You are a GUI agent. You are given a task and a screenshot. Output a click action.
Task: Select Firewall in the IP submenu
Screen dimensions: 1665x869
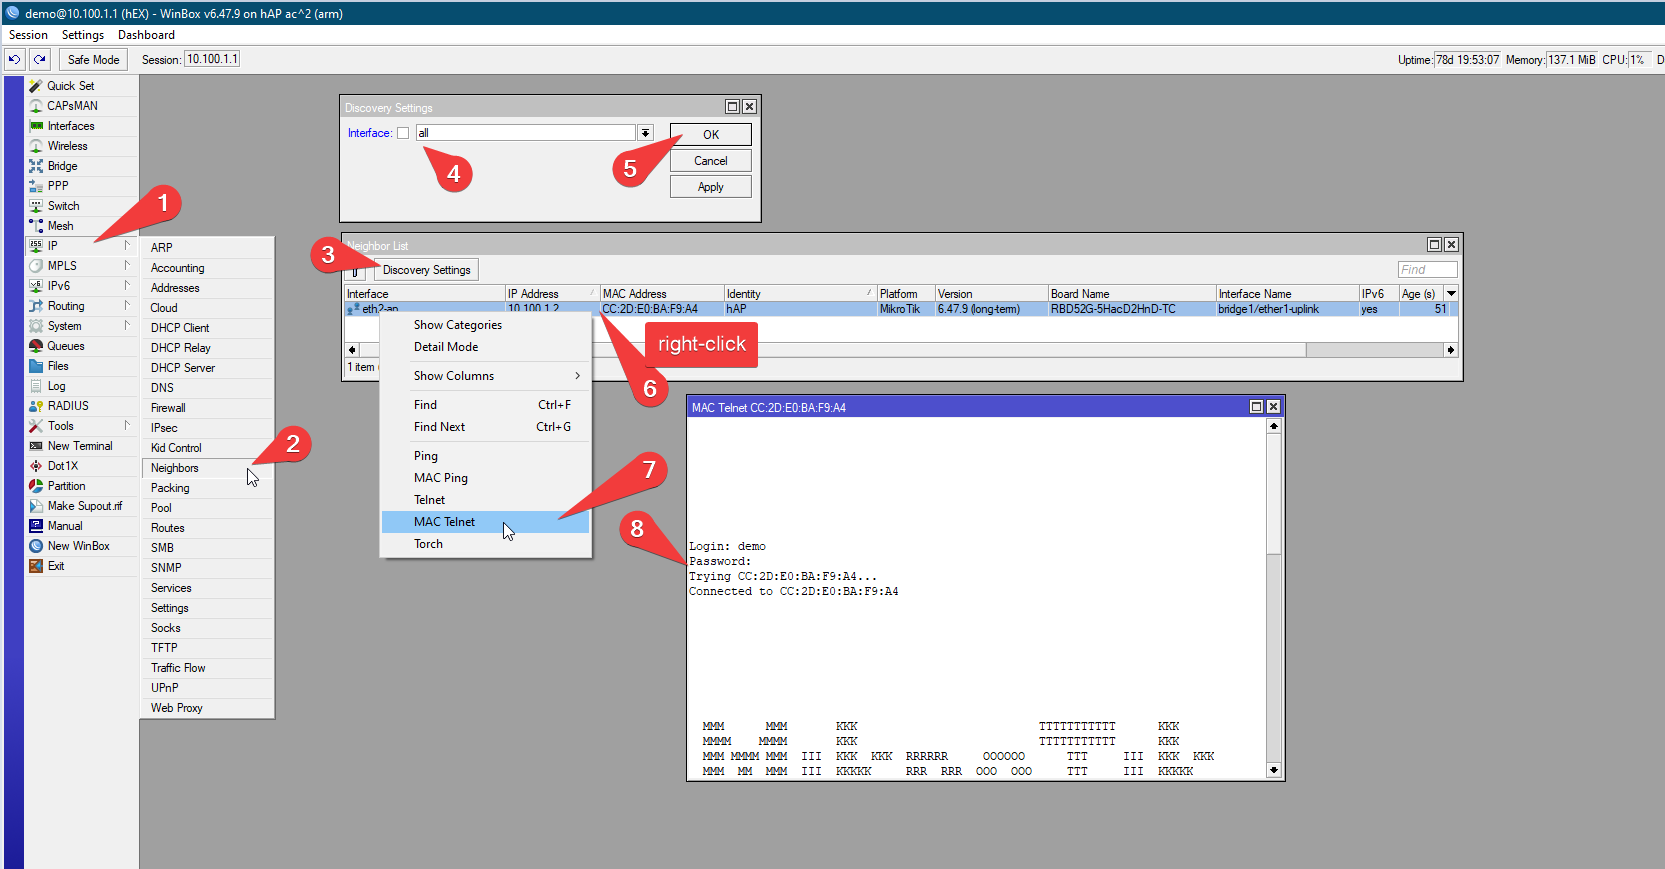(207, 408)
